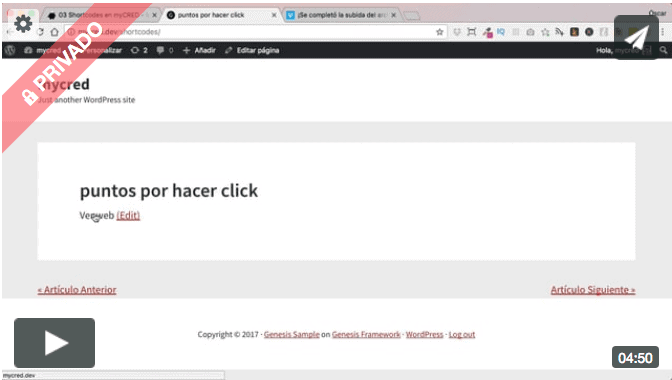Click the screen capture crop extension icon
Image resolution: width=672 pixels, height=380 pixels.
tap(472, 32)
